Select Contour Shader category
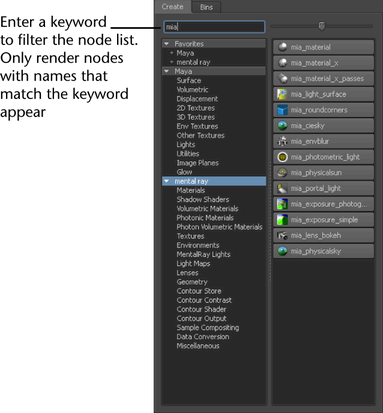The height and width of the screenshot is (413, 383). pyautogui.click(x=201, y=309)
